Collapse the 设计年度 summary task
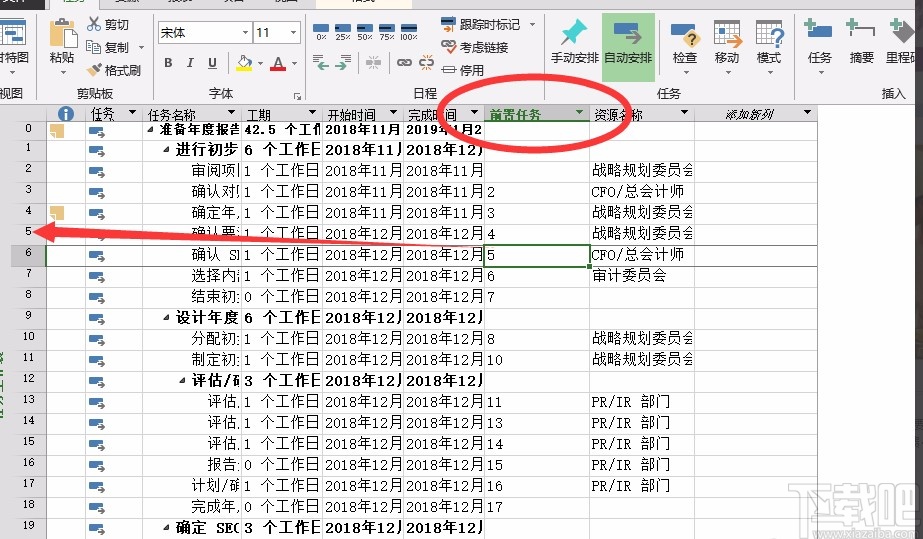The width and height of the screenshot is (923, 539). [167, 318]
